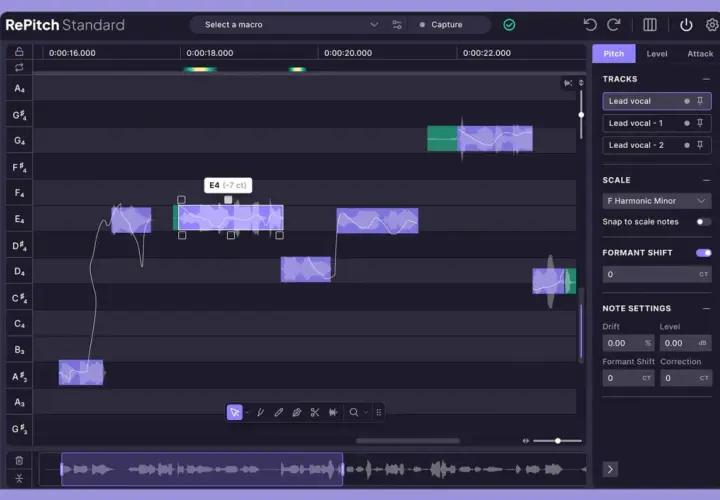Click the trash delete icon
The image size is (720, 500).
pos(19,461)
